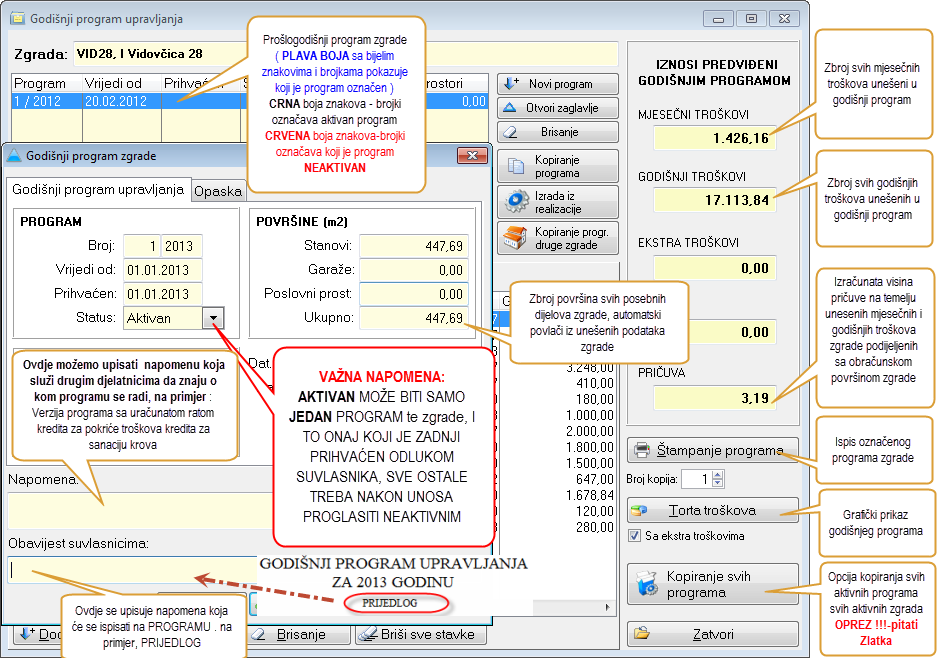This screenshot has width=946, height=658.
Task: Click the Broj year field showing 2013
Action: [182, 246]
